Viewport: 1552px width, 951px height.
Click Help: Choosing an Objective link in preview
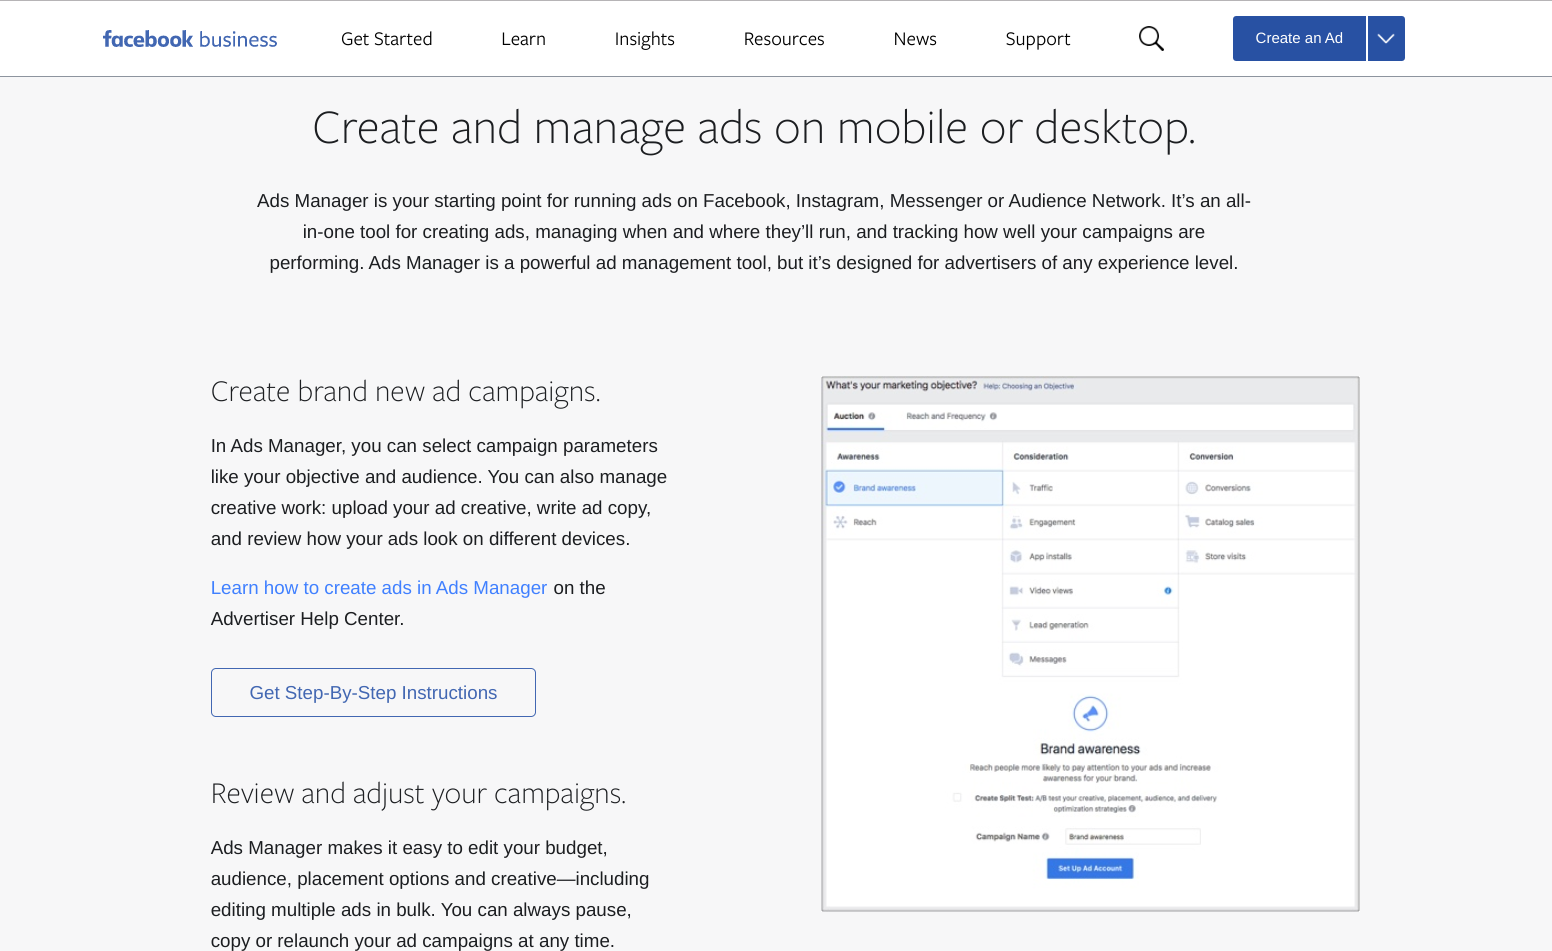pyautogui.click(x=1028, y=386)
